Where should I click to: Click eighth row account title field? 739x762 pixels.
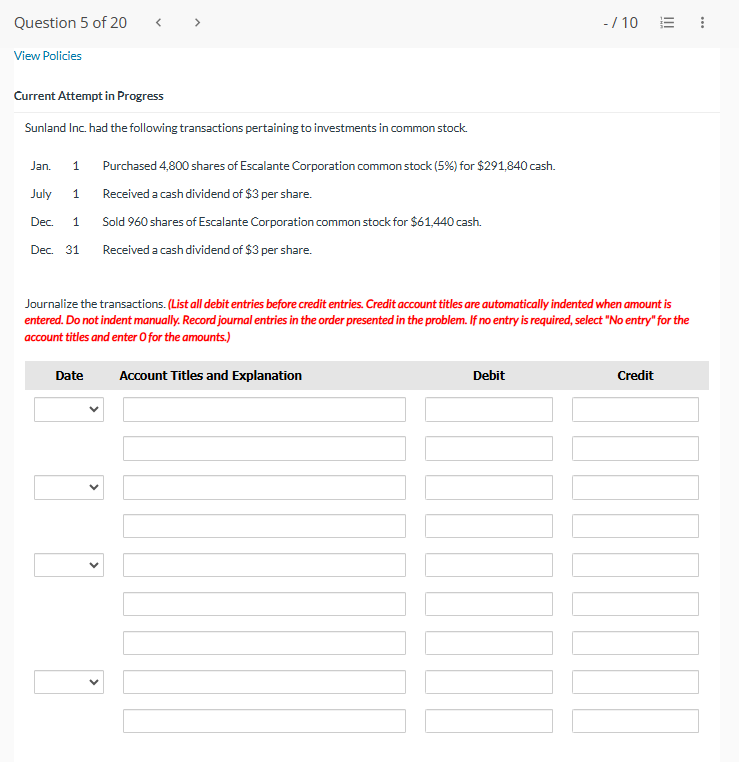pos(264,682)
